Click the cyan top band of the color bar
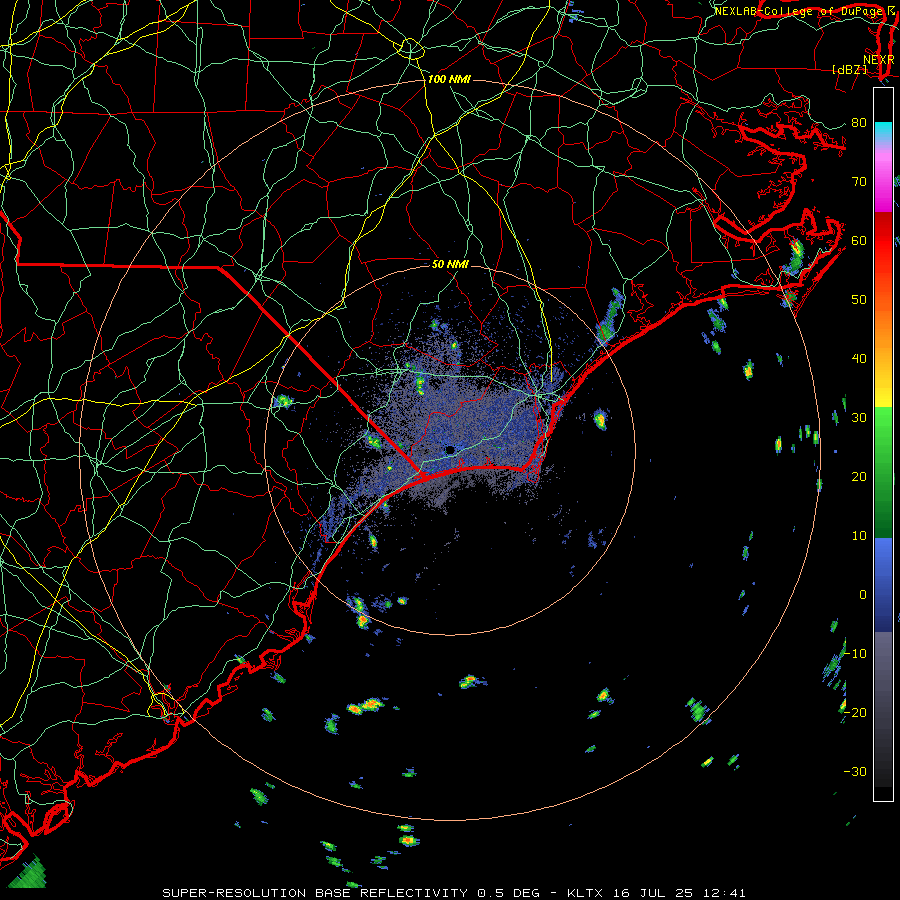900x900 pixels. pos(883,131)
